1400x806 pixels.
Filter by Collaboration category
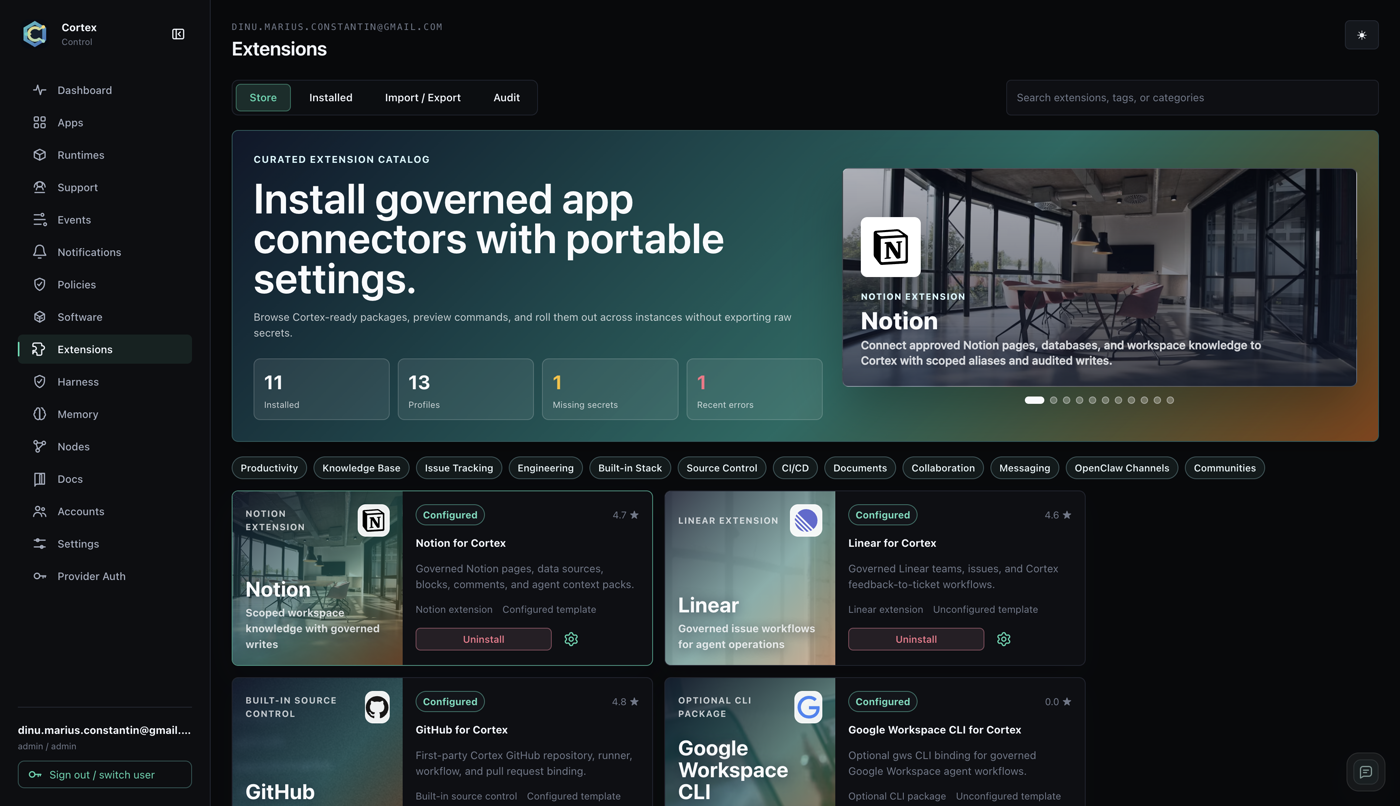[x=943, y=468]
